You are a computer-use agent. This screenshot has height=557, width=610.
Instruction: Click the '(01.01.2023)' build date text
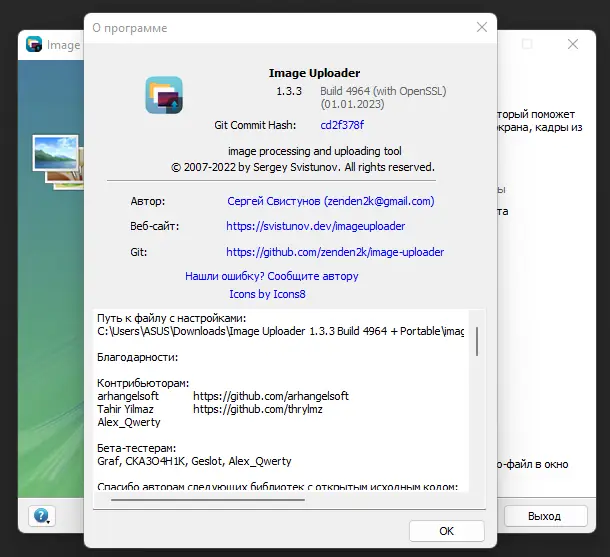coord(352,104)
